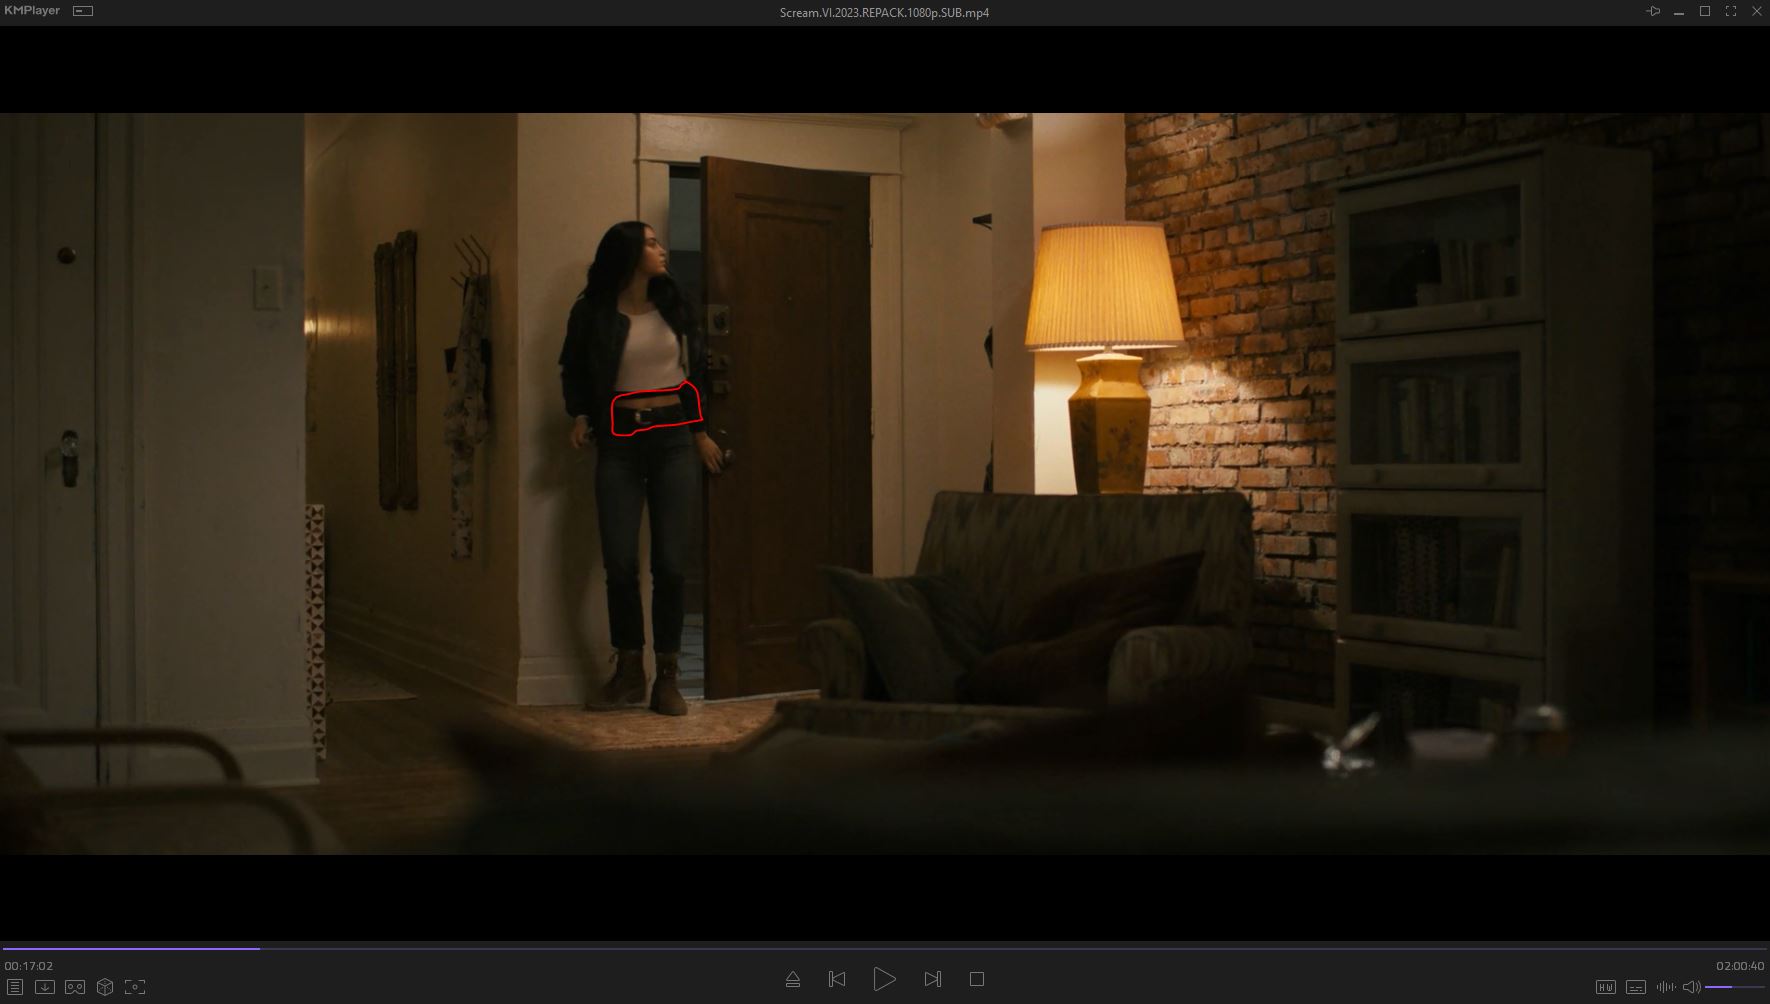Enable VR mode with the goggles icon

75,987
